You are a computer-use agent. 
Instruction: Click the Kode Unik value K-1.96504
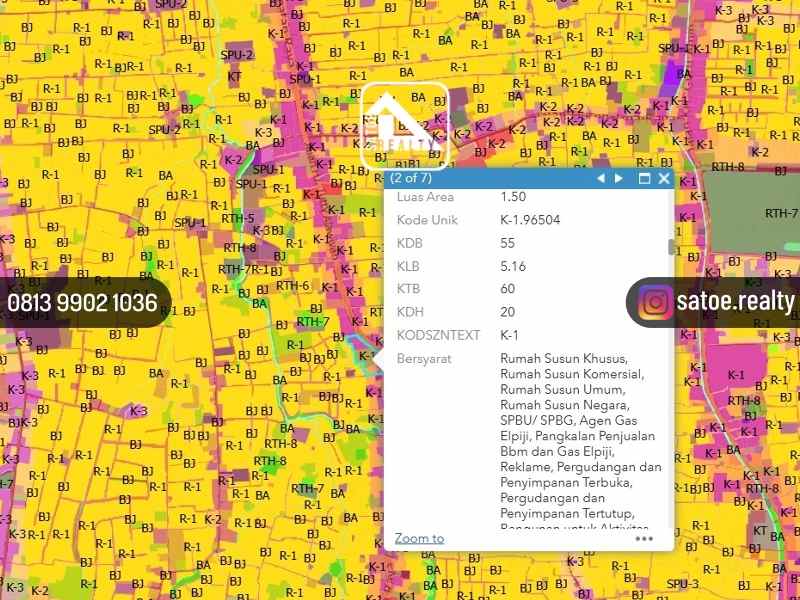(530, 220)
